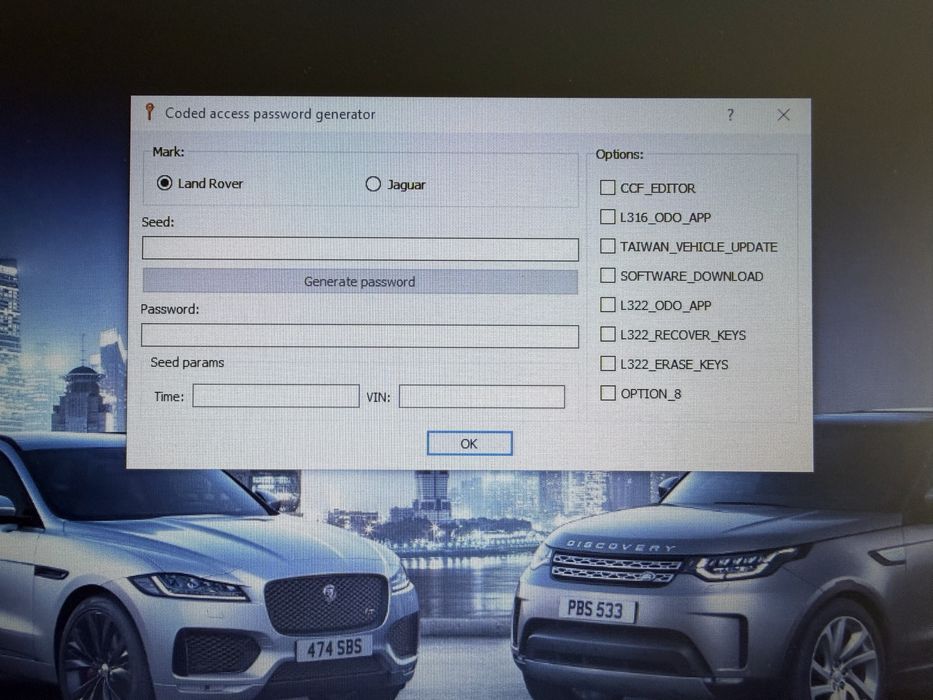This screenshot has height=700, width=933.
Task: Click the Seed params label
Action: [x=187, y=362]
